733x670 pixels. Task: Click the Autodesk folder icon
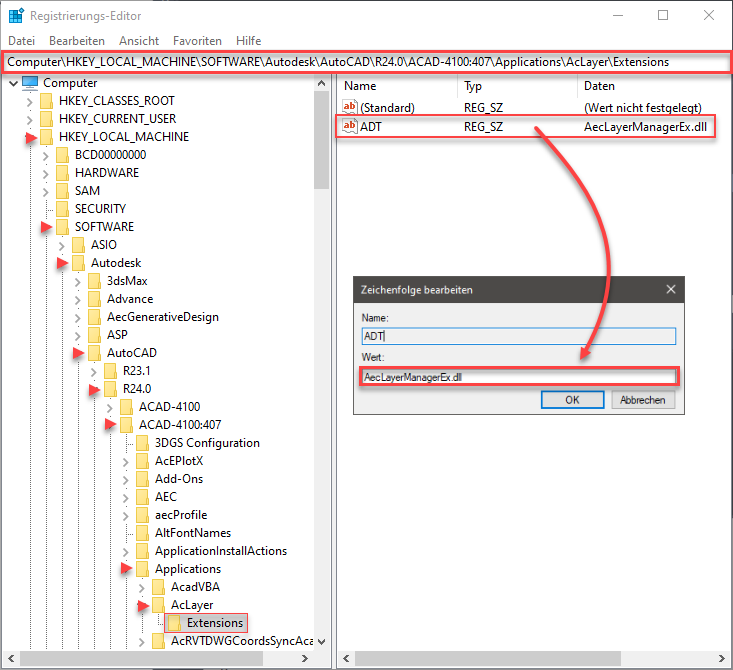pyautogui.click(x=78, y=263)
